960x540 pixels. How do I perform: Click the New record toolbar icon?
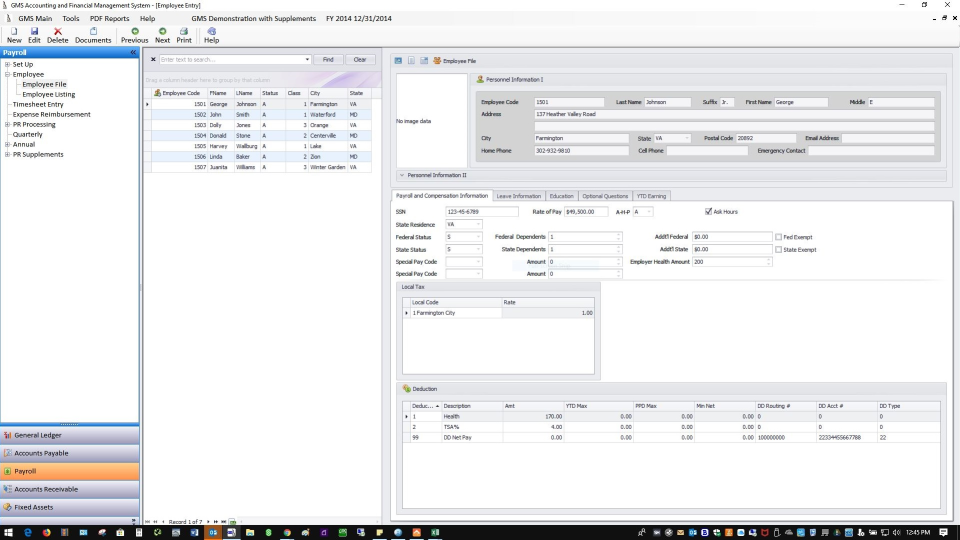(x=13, y=32)
